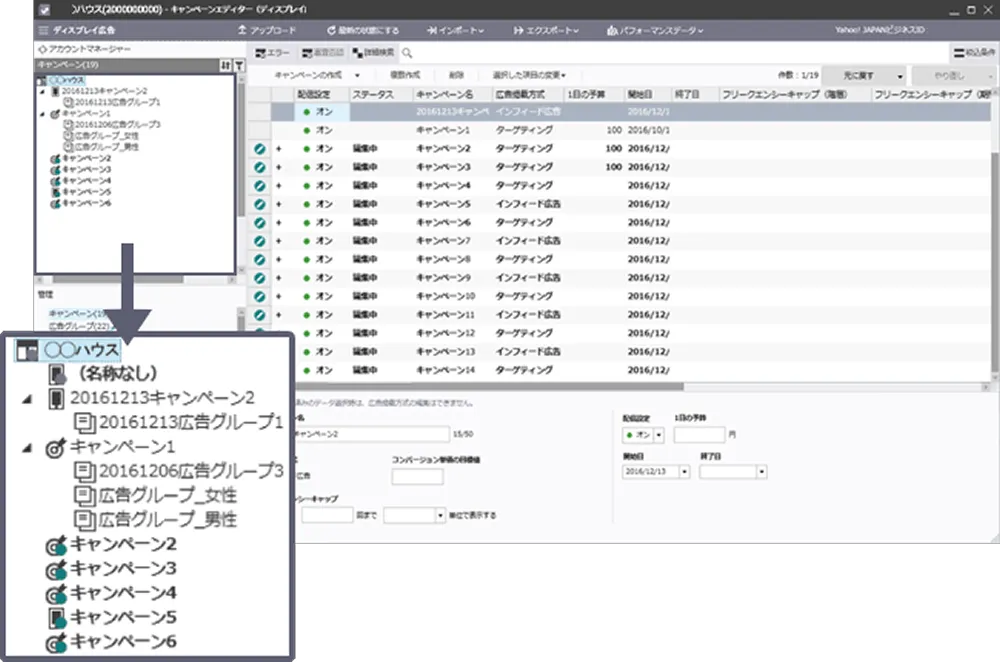Click the edited pencil icon on キャンペーン2 row

click(260, 149)
